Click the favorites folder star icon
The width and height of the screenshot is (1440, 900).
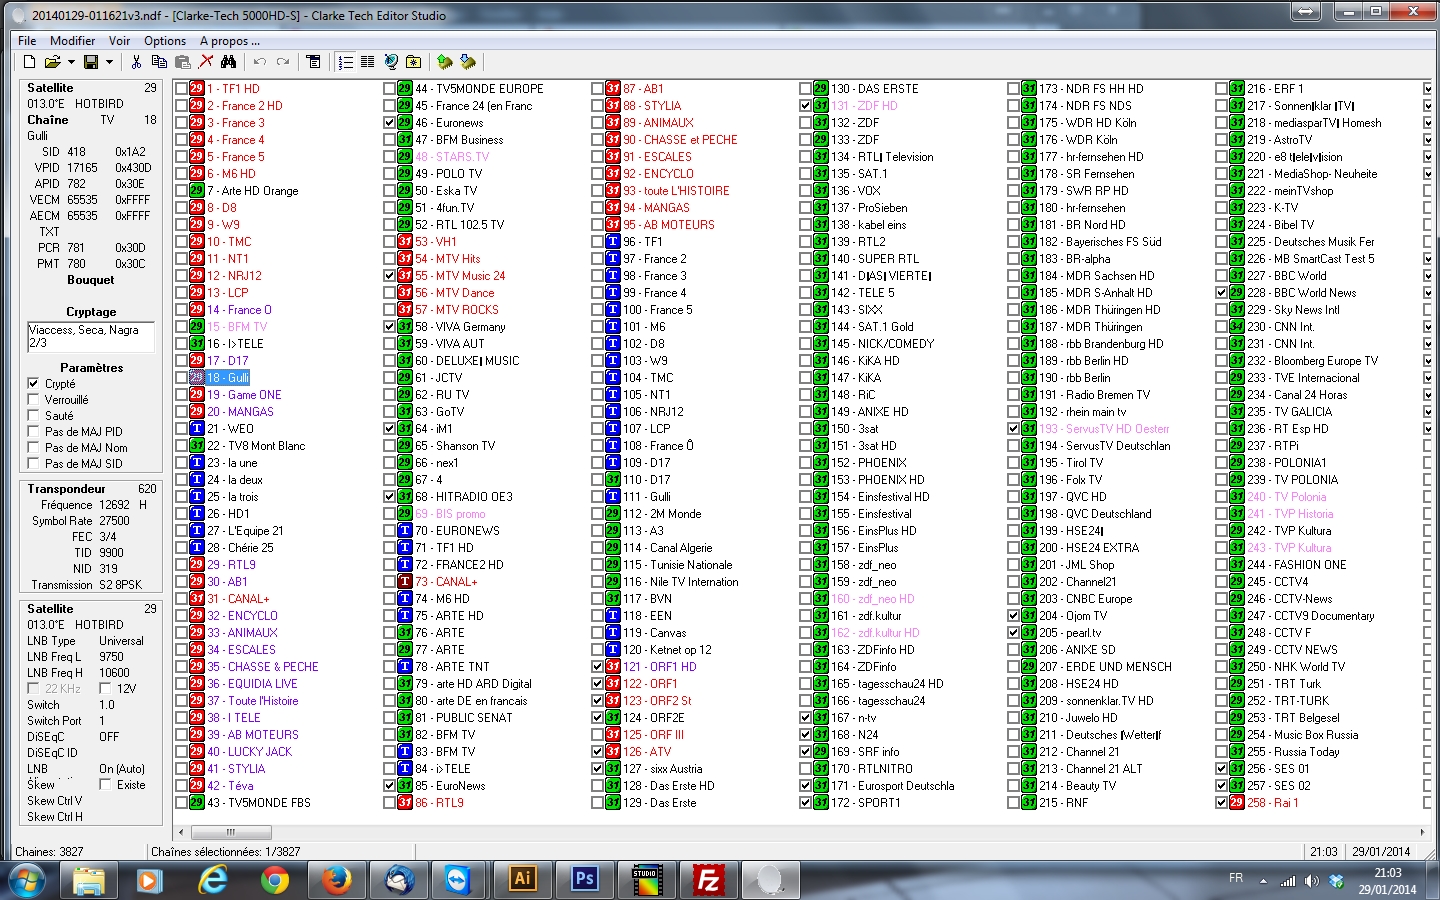click(413, 62)
